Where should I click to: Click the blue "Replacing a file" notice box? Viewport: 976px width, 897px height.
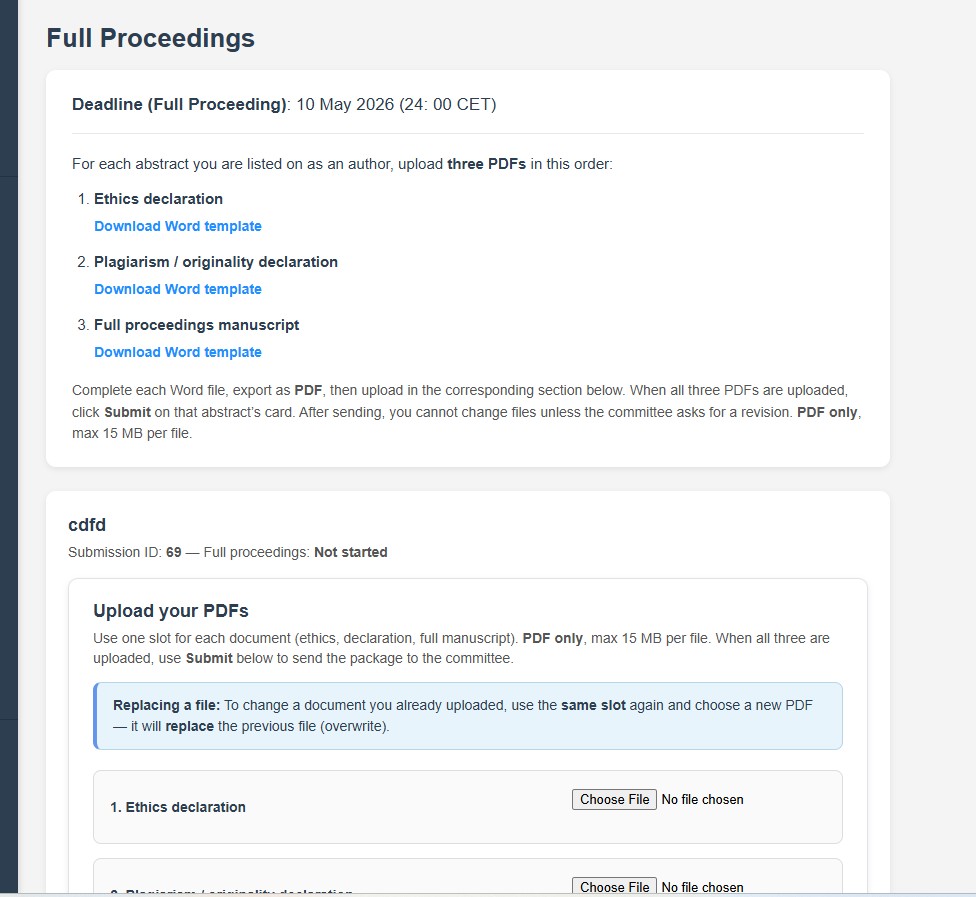tap(467, 716)
